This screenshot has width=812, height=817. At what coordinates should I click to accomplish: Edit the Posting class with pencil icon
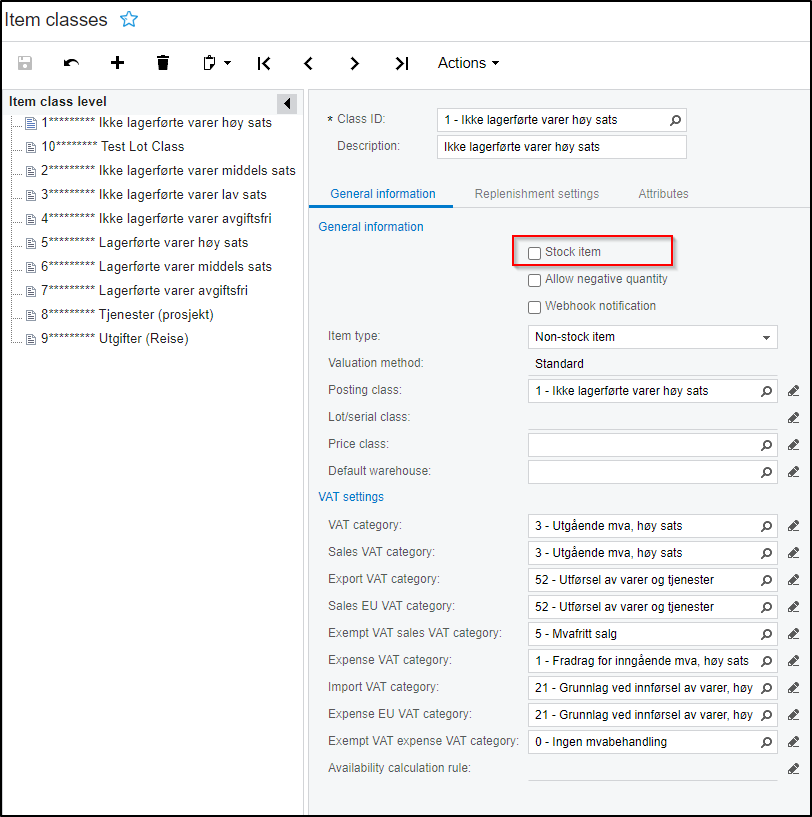793,391
